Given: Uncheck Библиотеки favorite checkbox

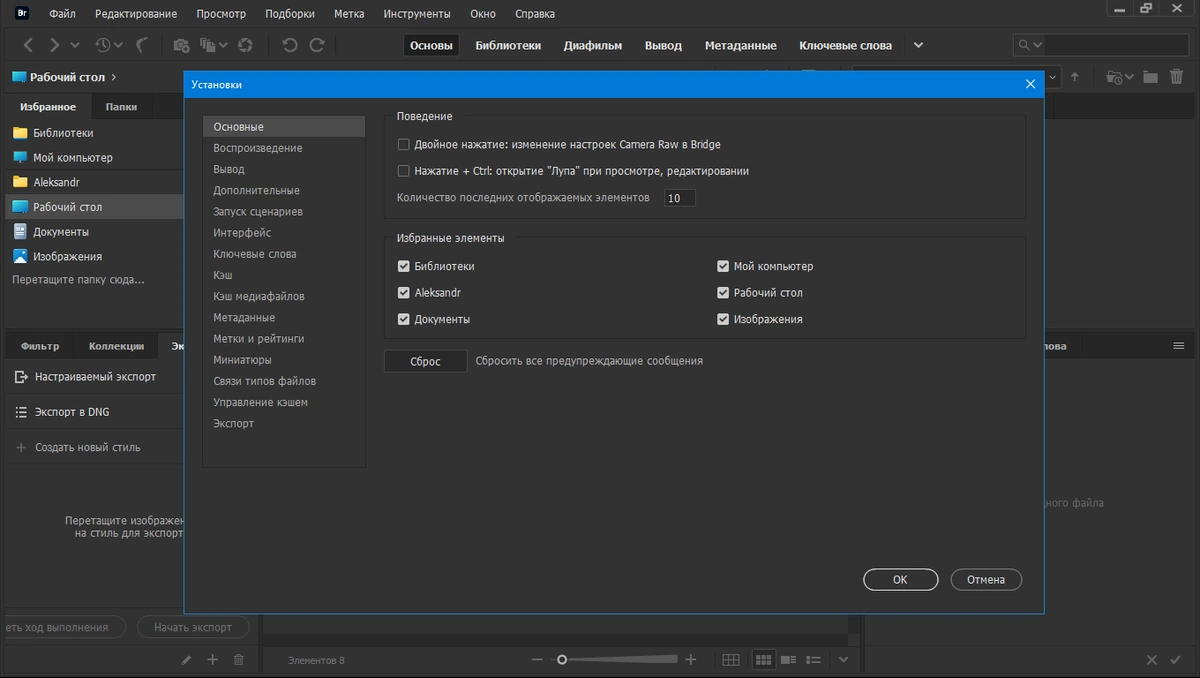Looking at the screenshot, I should tap(404, 267).
